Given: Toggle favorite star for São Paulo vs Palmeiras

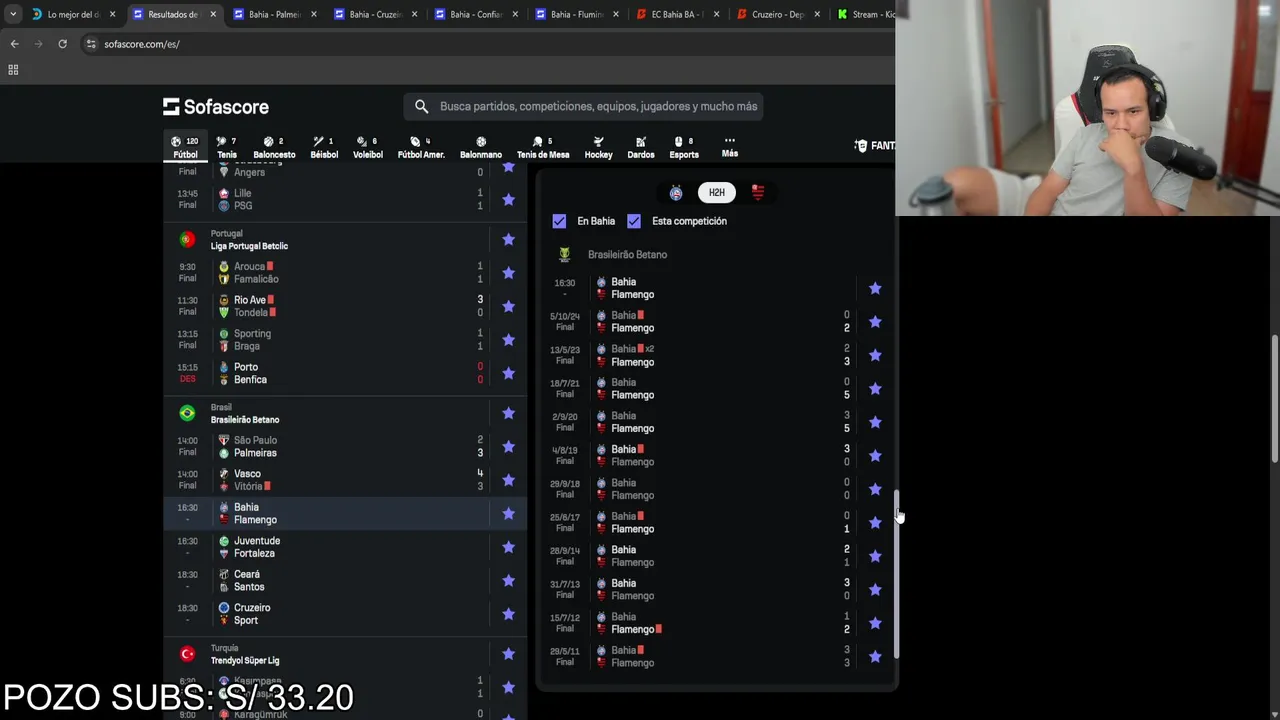Looking at the screenshot, I should [x=508, y=446].
